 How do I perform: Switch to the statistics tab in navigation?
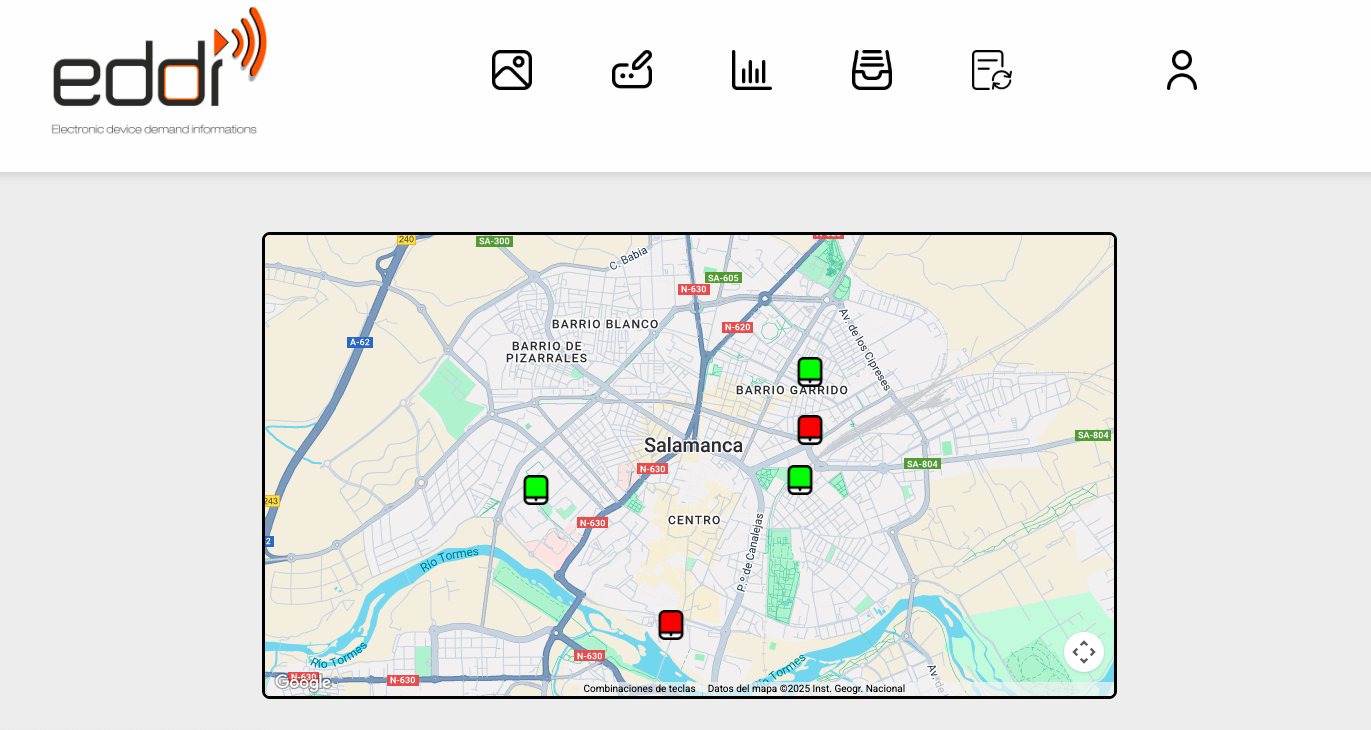[751, 70]
